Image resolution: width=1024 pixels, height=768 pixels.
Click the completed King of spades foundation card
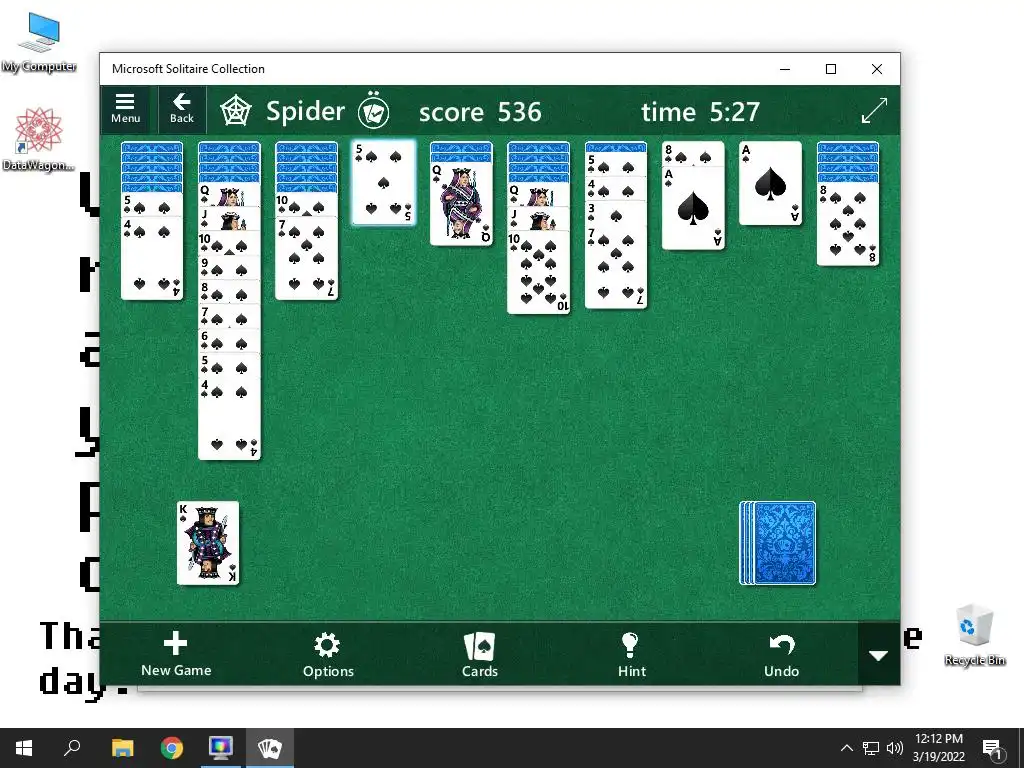[x=208, y=543]
